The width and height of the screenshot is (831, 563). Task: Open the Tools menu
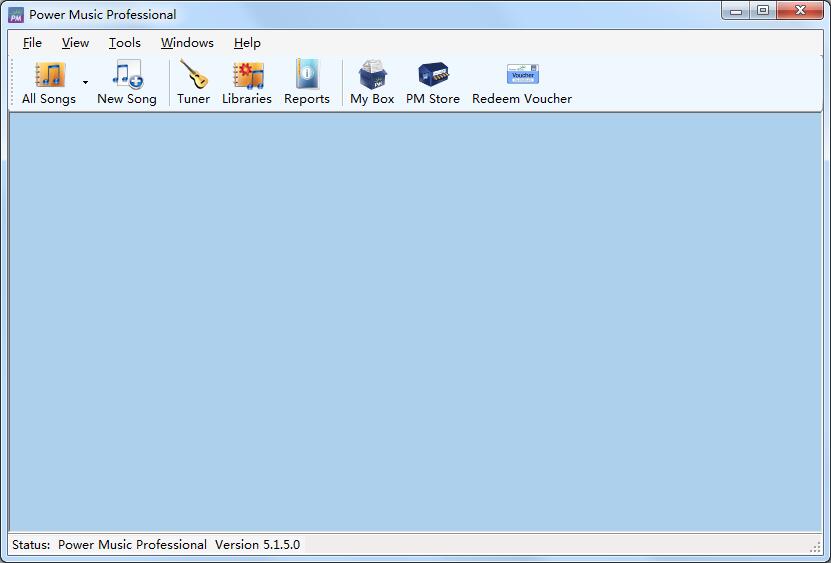pos(125,43)
